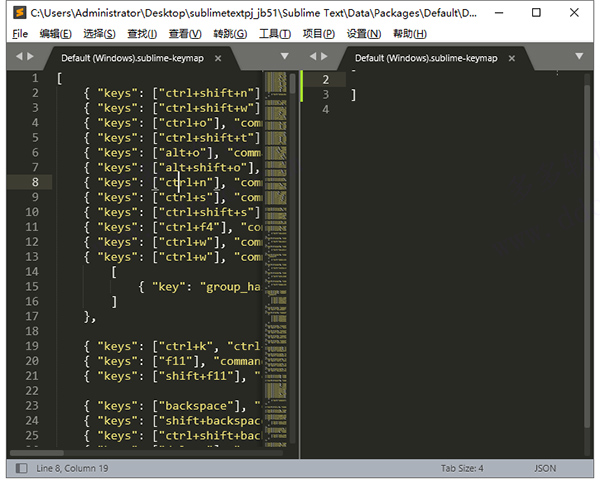
Task: Click right pane's forward tab arrow
Action: click(325, 56)
